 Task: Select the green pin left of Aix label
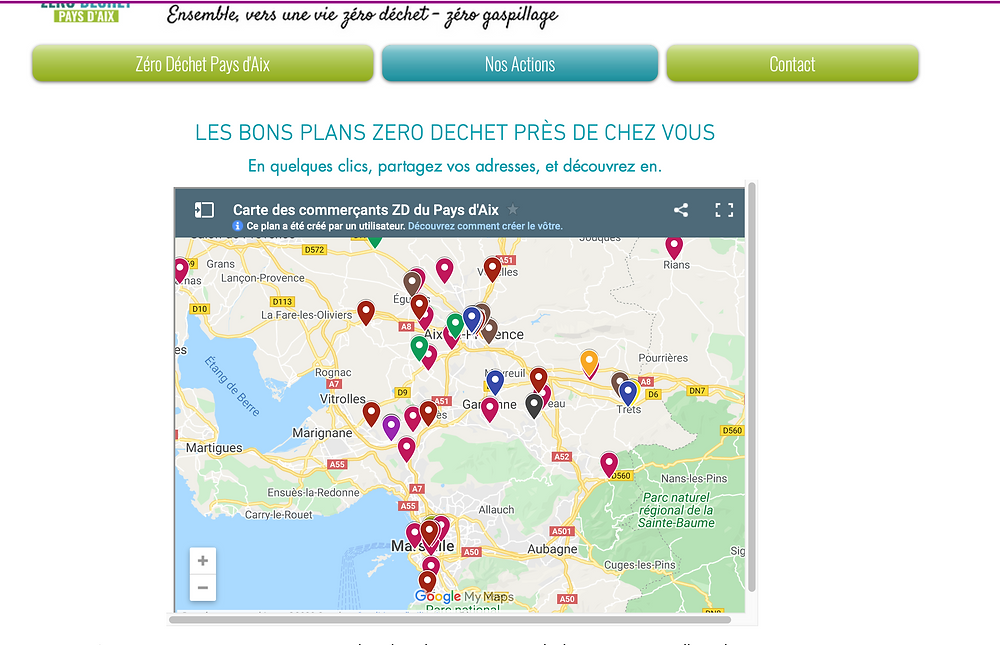pyautogui.click(x=455, y=325)
